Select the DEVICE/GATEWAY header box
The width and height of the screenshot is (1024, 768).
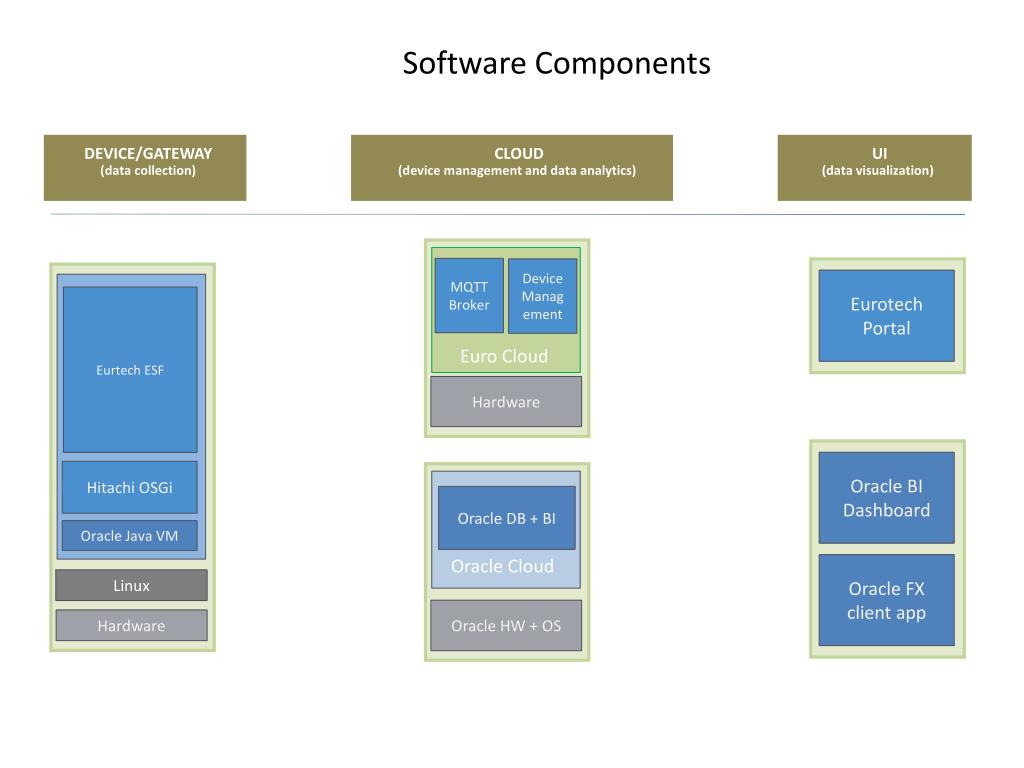pyautogui.click(x=145, y=168)
